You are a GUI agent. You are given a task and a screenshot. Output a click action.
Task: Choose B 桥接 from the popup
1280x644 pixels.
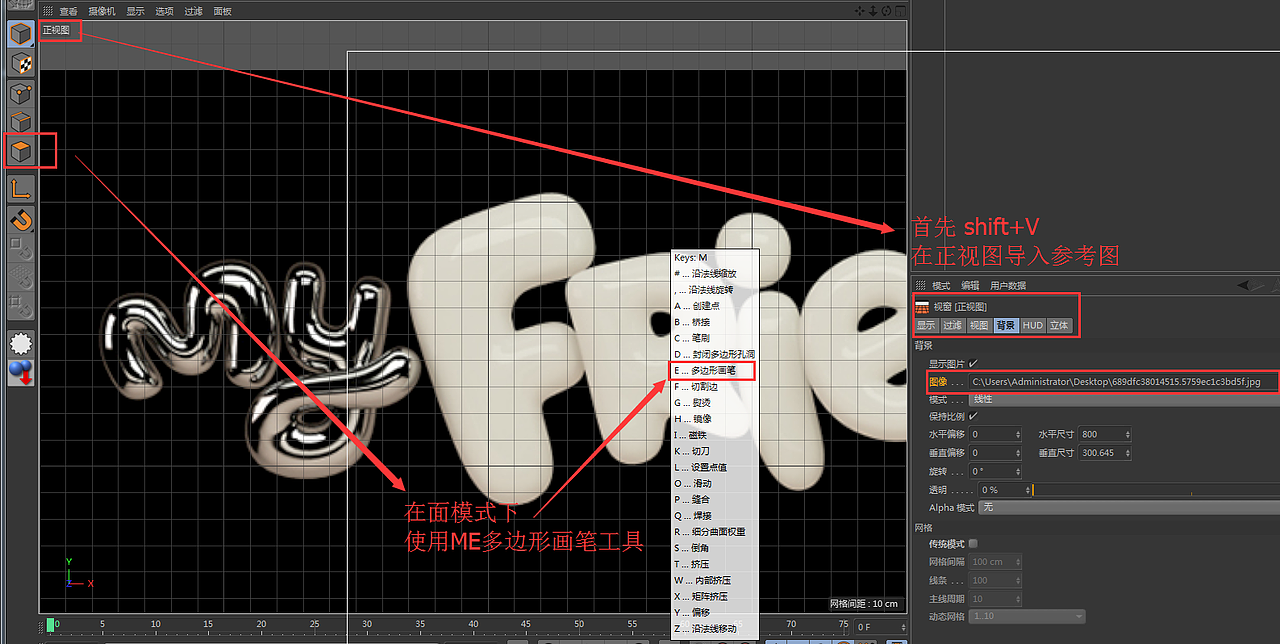(714, 322)
